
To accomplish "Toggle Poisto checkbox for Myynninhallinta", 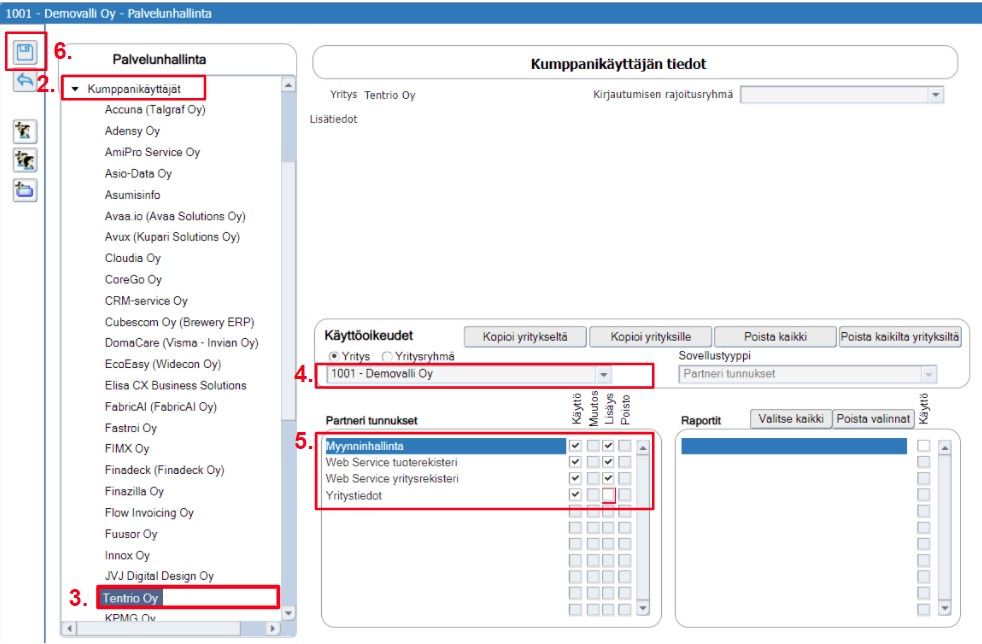I will pyautogui.click(x=624, y=445).
